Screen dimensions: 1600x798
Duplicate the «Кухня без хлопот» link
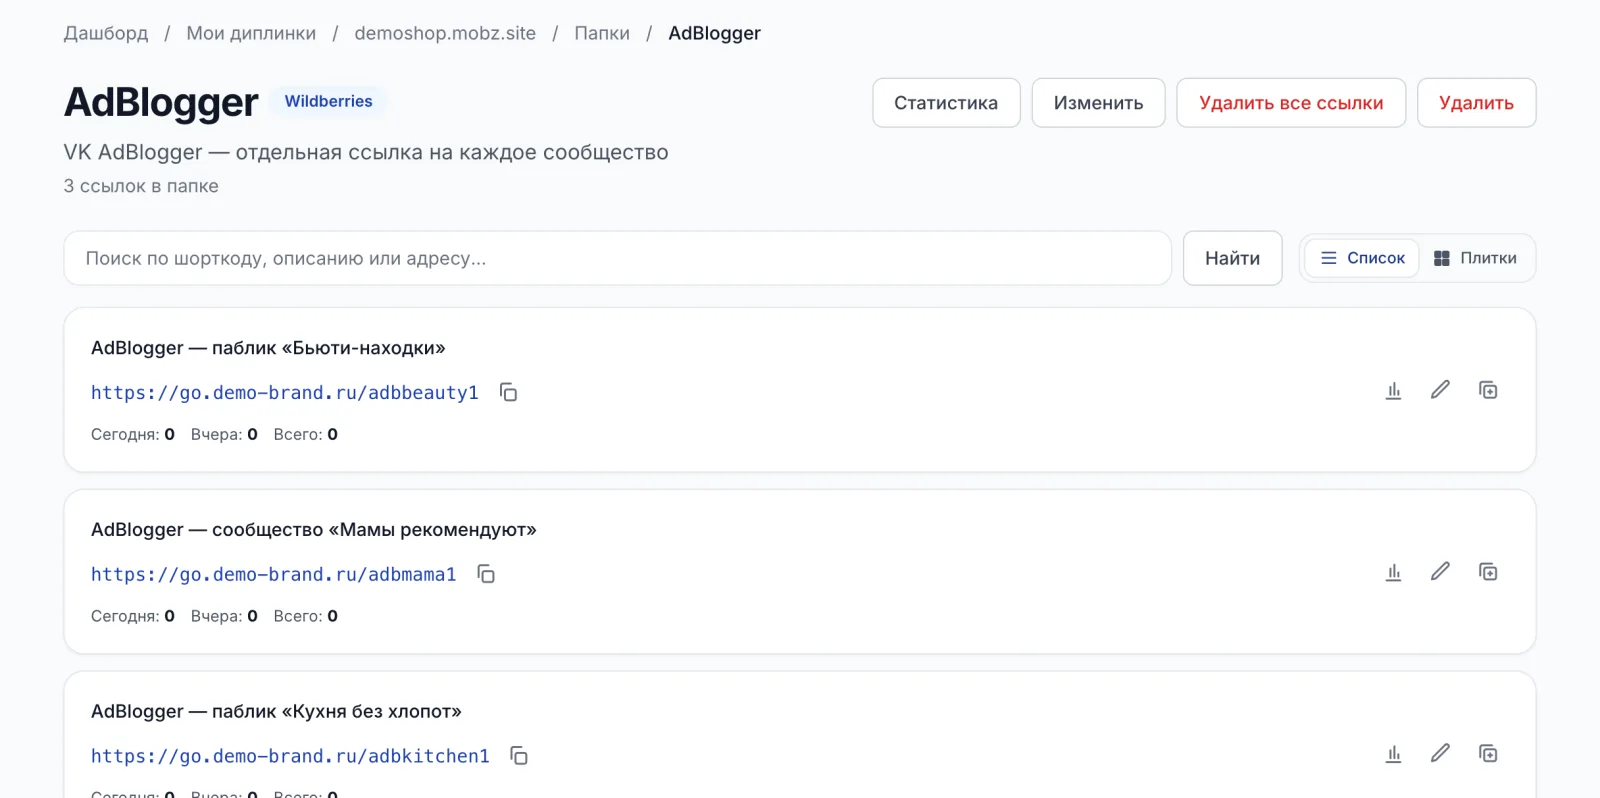click(1488, 754)
